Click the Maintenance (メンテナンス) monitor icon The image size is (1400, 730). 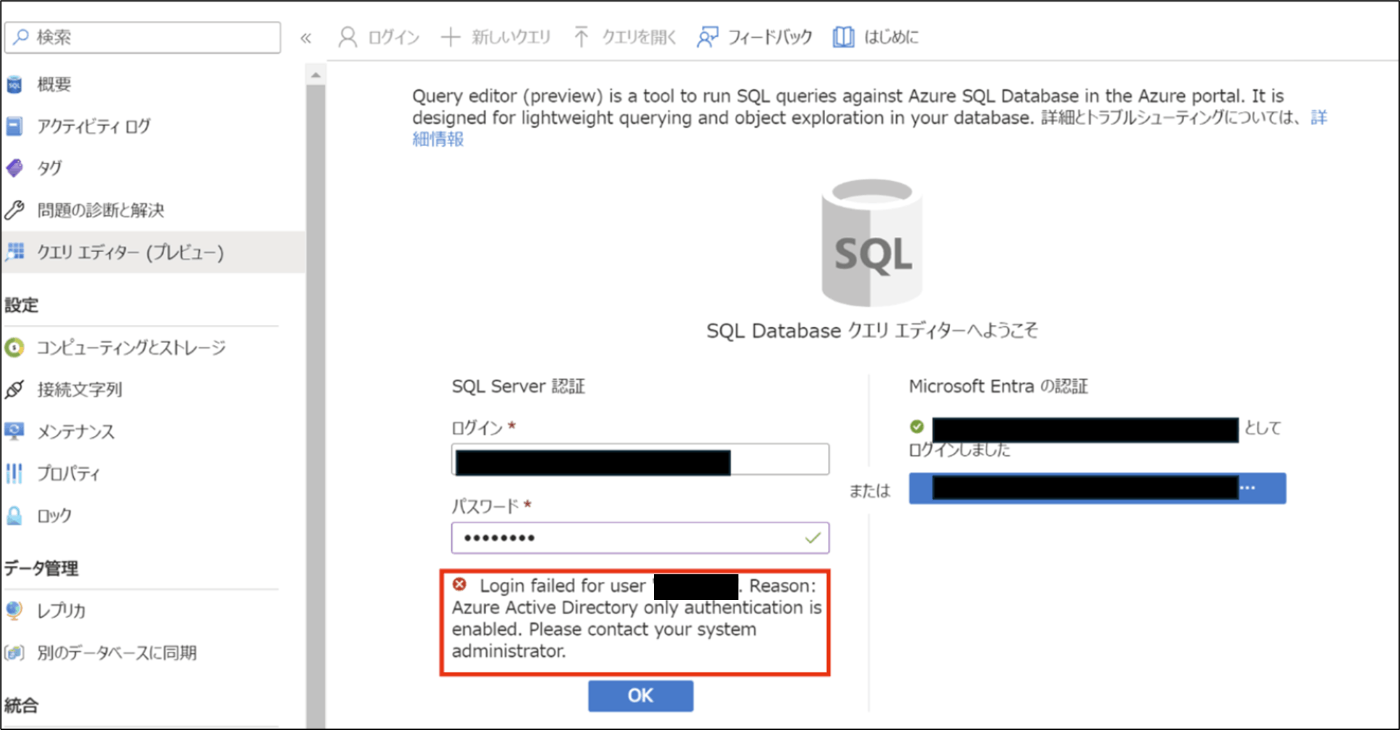coord(14,432)
